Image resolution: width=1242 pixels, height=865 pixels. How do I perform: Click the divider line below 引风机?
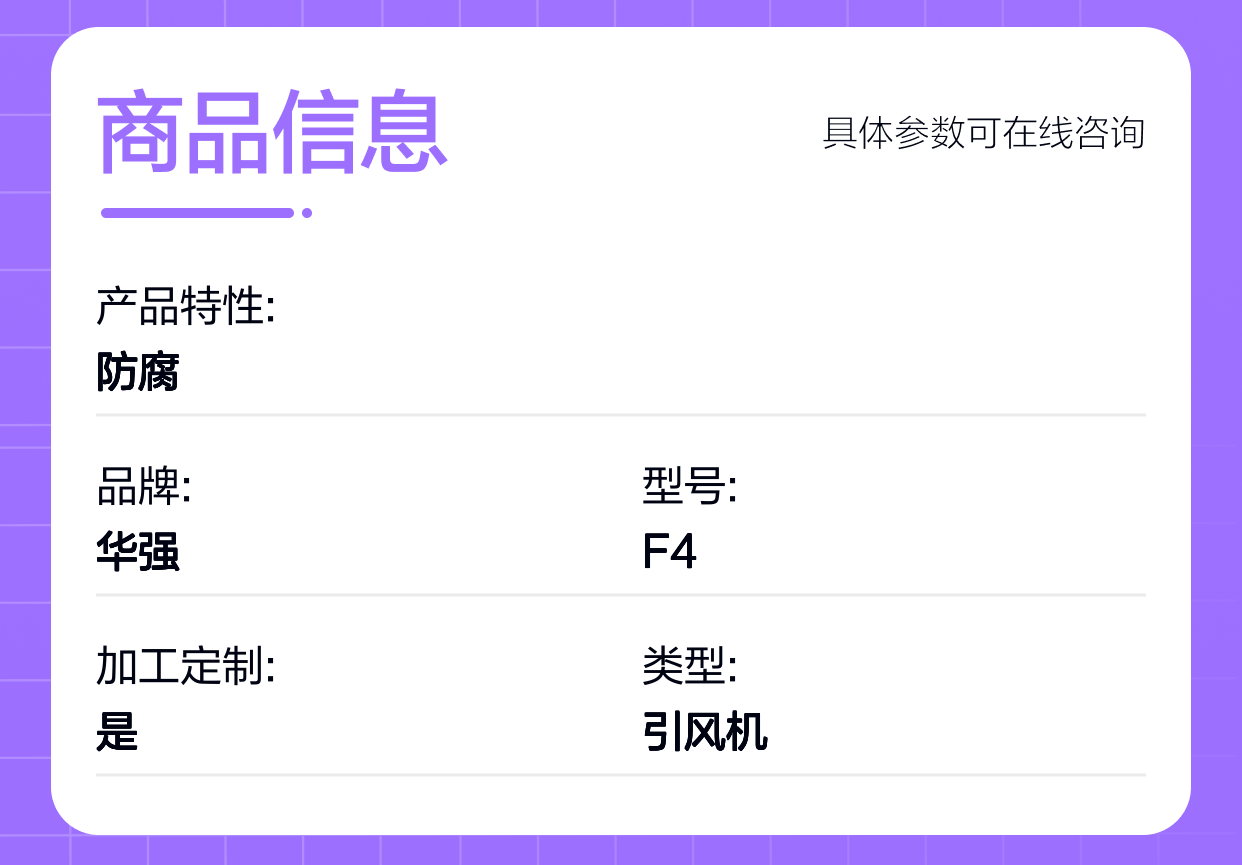click(x=620, y=774)
